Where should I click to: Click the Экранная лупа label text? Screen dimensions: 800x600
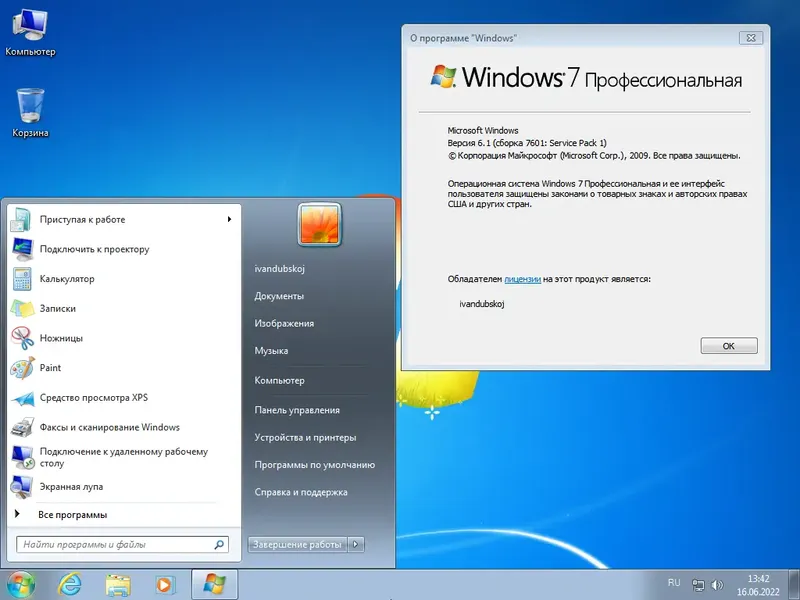pyautogui.click(x=71, y=487)
